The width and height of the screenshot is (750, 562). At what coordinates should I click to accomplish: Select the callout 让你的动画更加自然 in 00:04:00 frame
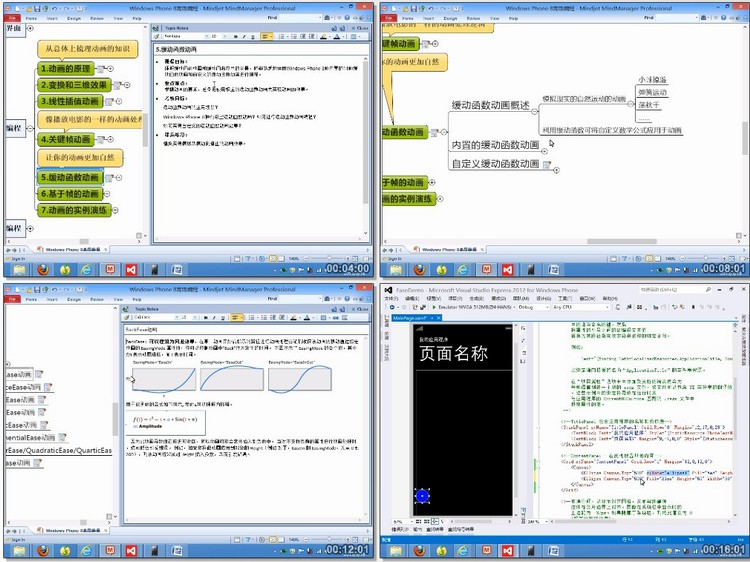(80, 158)
